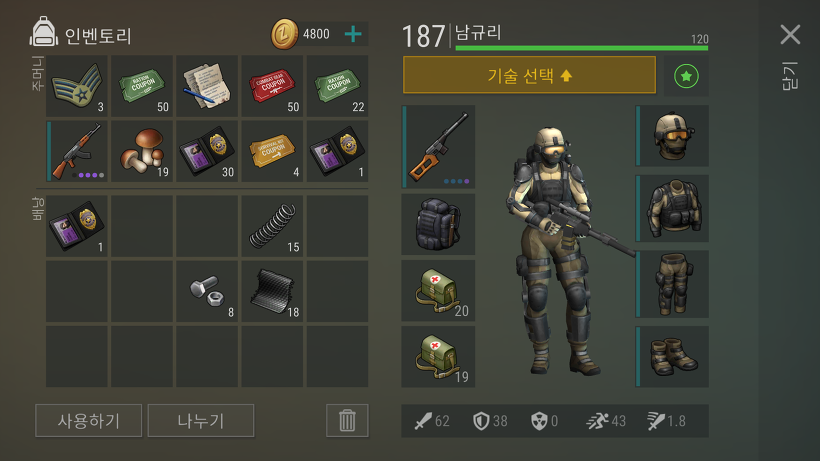Screen dimensions: 820x461
Task: Expand the 기술 선택 skill selection bar
Action: coord(529,75)
